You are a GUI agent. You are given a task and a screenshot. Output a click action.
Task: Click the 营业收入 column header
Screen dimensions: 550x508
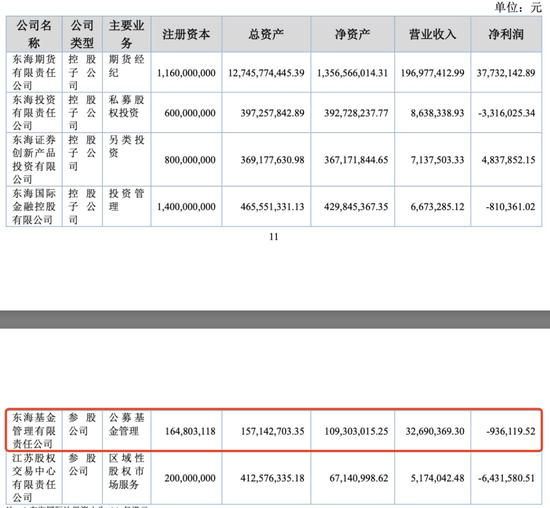point(432,34)
